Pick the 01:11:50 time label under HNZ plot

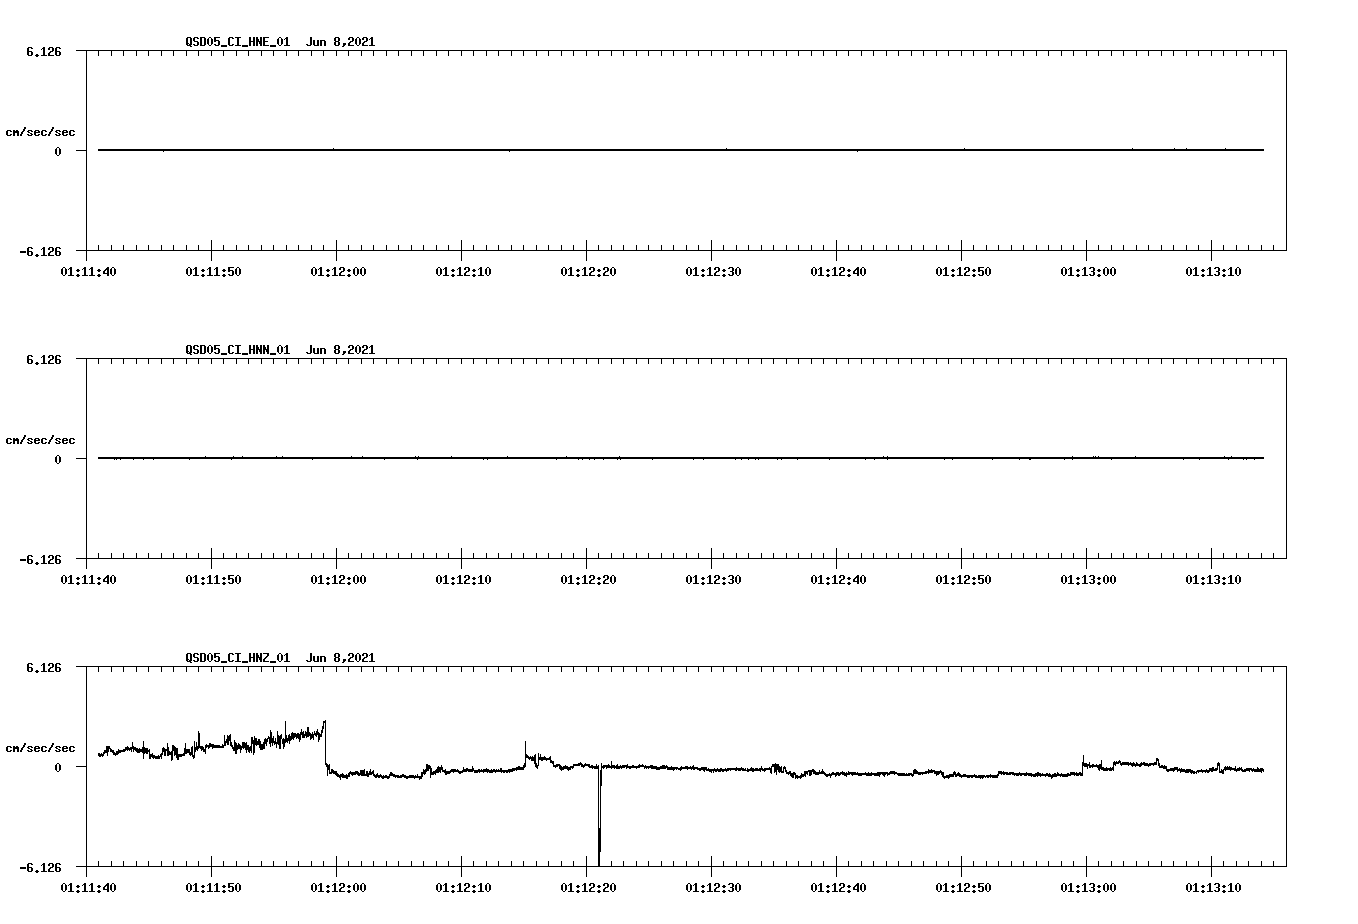pos(213,887)
